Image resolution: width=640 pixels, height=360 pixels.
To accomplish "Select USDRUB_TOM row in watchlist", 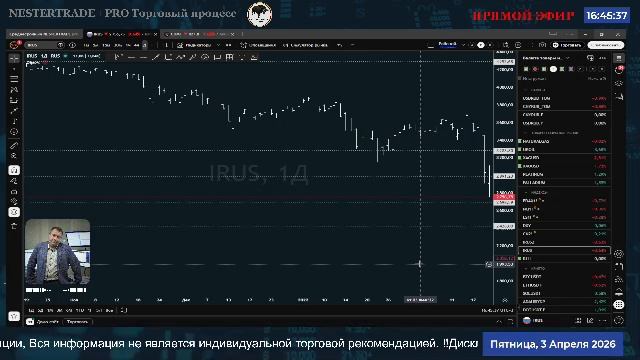I will [564, 98].
